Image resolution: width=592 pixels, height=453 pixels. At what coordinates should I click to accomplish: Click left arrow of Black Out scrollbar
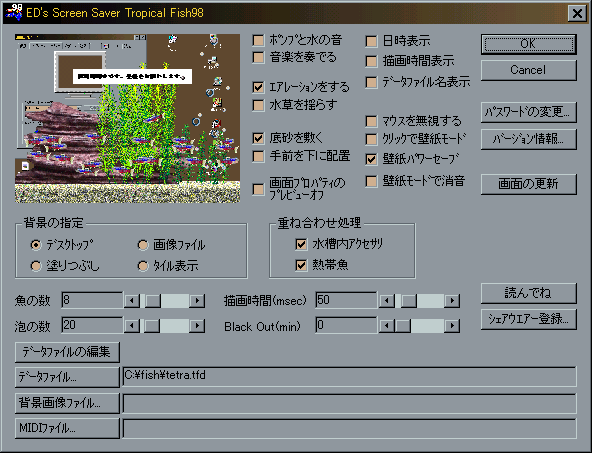tap(386, 326)
